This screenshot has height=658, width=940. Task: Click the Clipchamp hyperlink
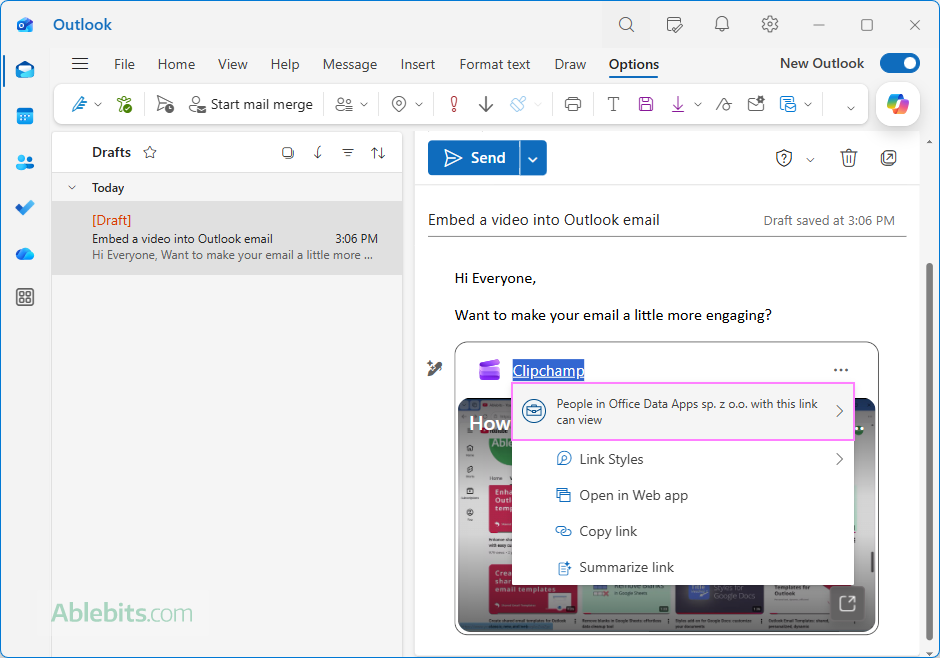click(548, 371)
